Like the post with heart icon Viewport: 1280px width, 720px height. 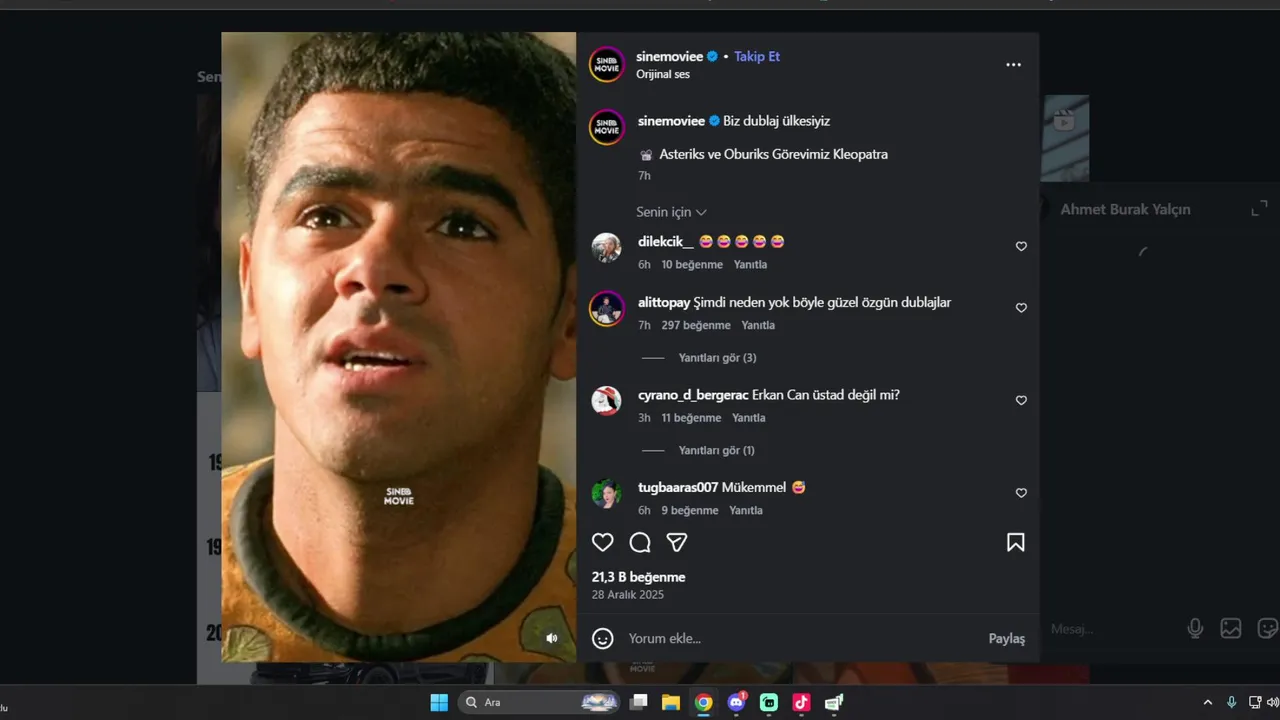coord(602,542)
